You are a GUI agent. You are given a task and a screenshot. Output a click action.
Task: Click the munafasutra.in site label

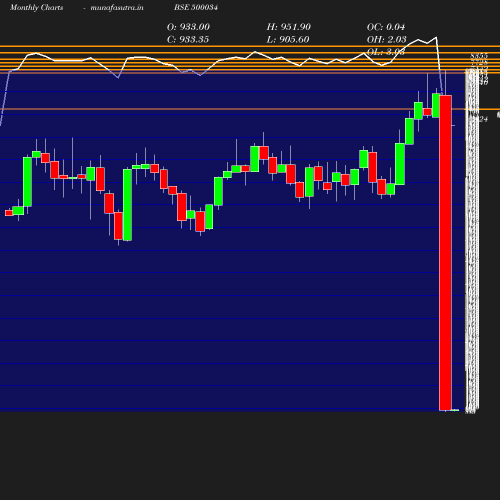coord(117,7)
